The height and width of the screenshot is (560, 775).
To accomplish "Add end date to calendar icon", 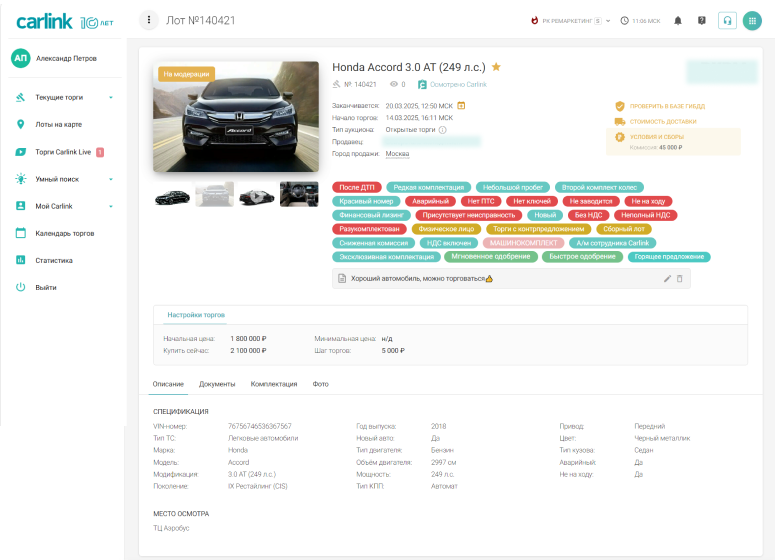I will (x=461, y=105).
